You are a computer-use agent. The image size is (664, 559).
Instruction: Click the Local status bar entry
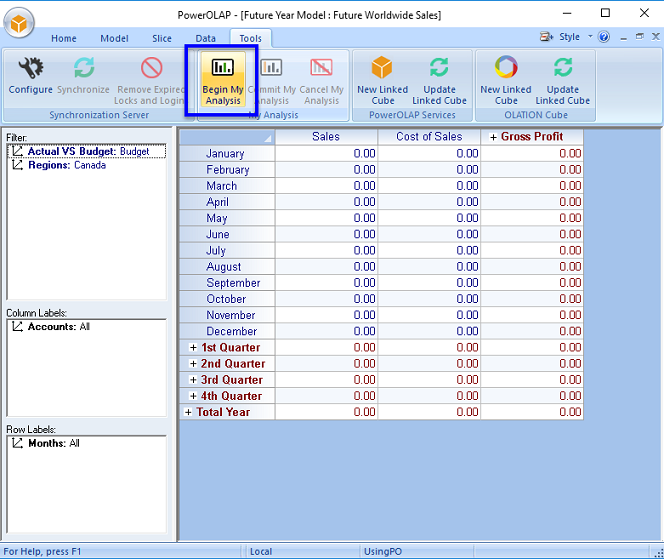261,551
